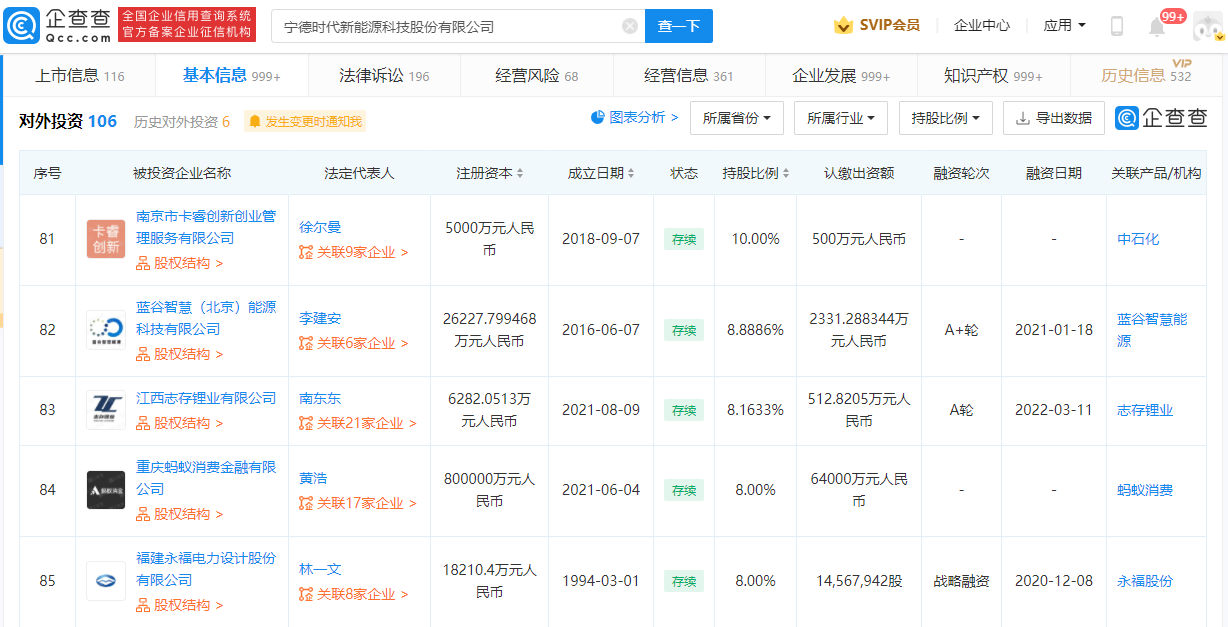This screenshot has height=627, width=1228.
Task: Switch to 法律诉讼 tab
Action: (384, 75)
